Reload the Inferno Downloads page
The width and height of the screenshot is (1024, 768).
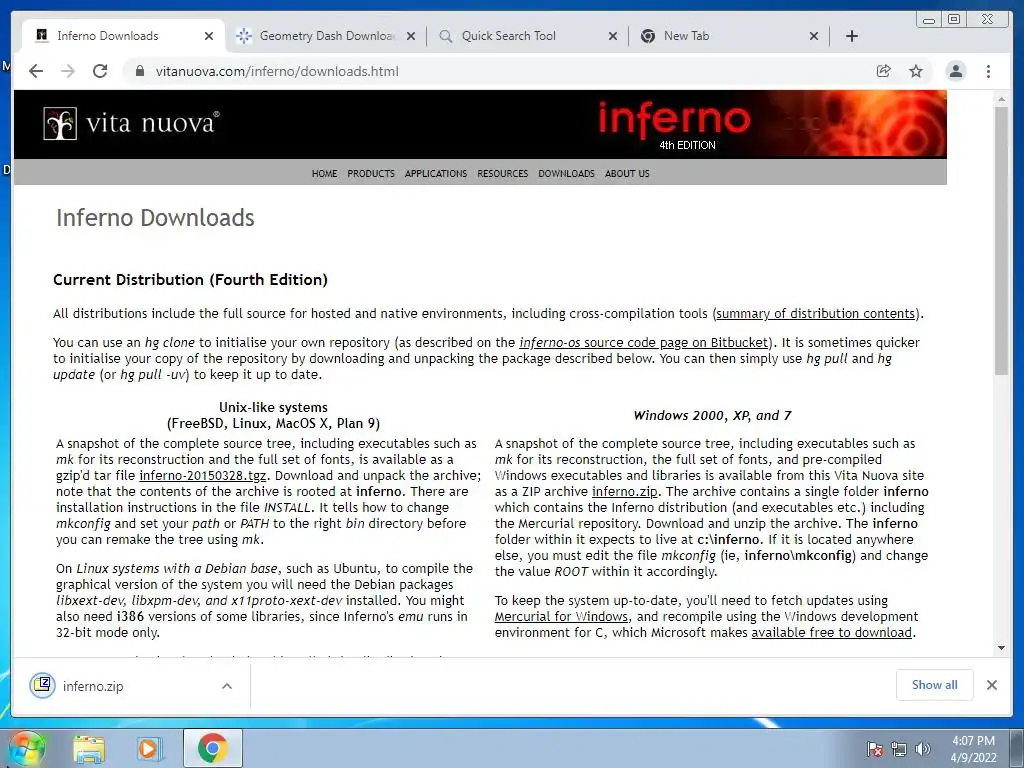[x=100, y=71]
